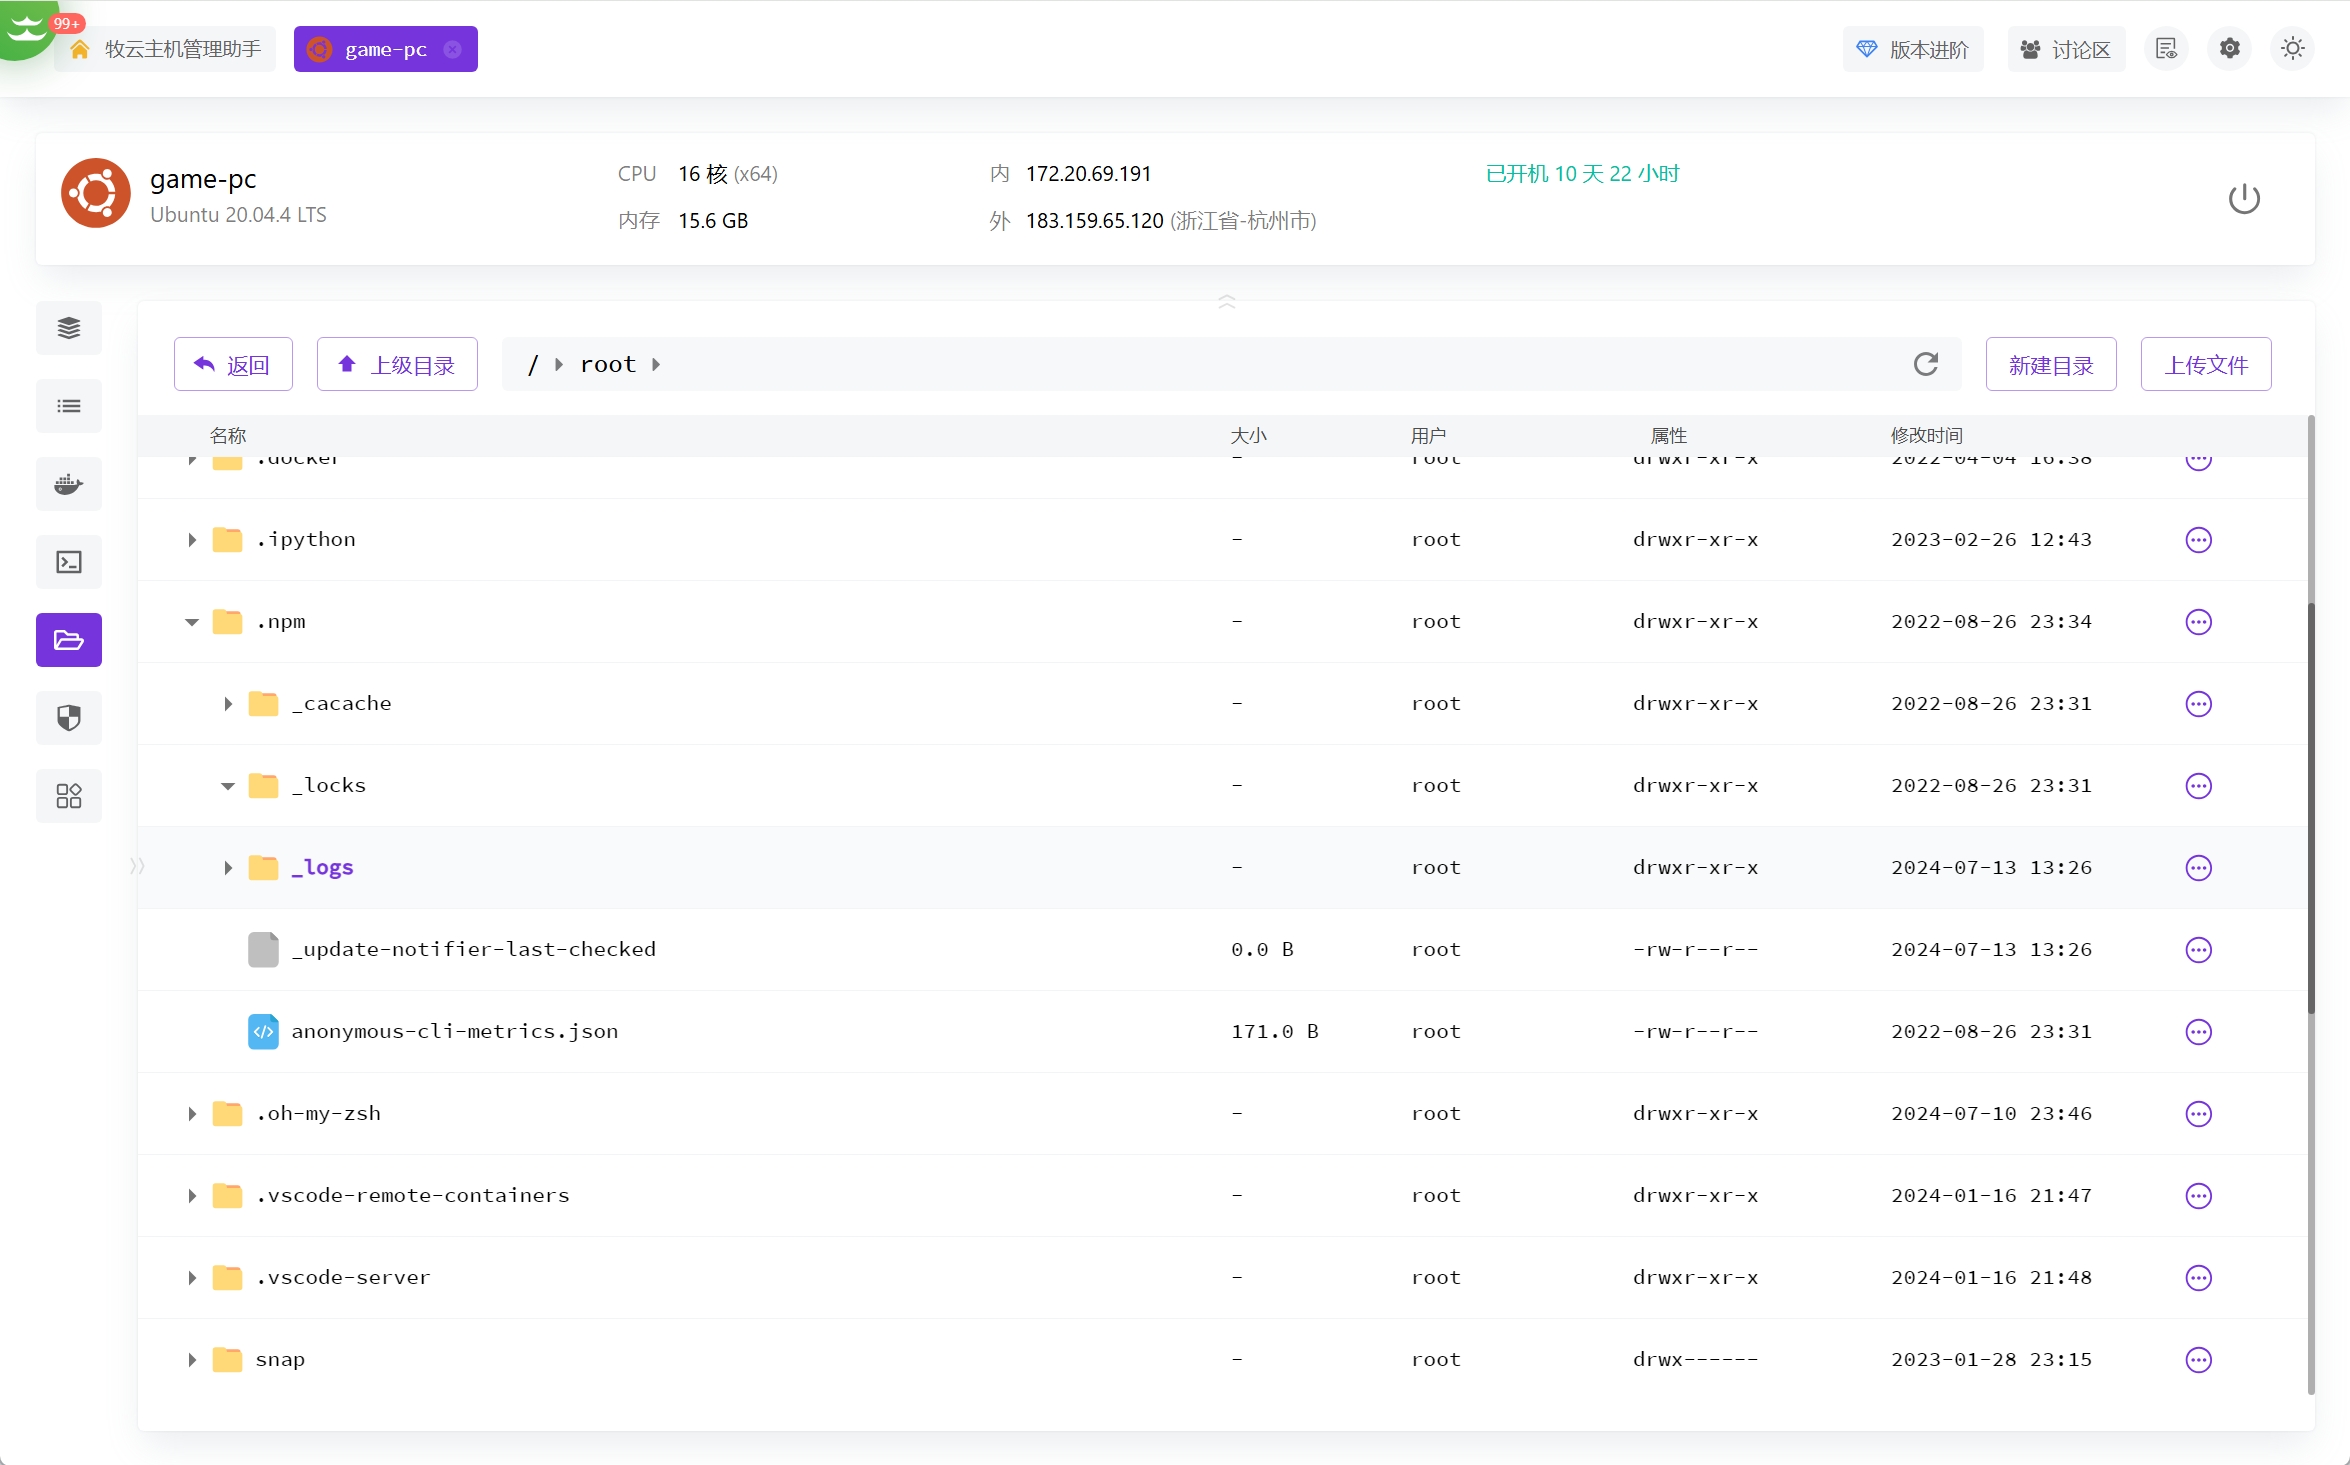2350x1465 pixels.
Task: Open more actions for snap row
Action: pos(2198,1360)
